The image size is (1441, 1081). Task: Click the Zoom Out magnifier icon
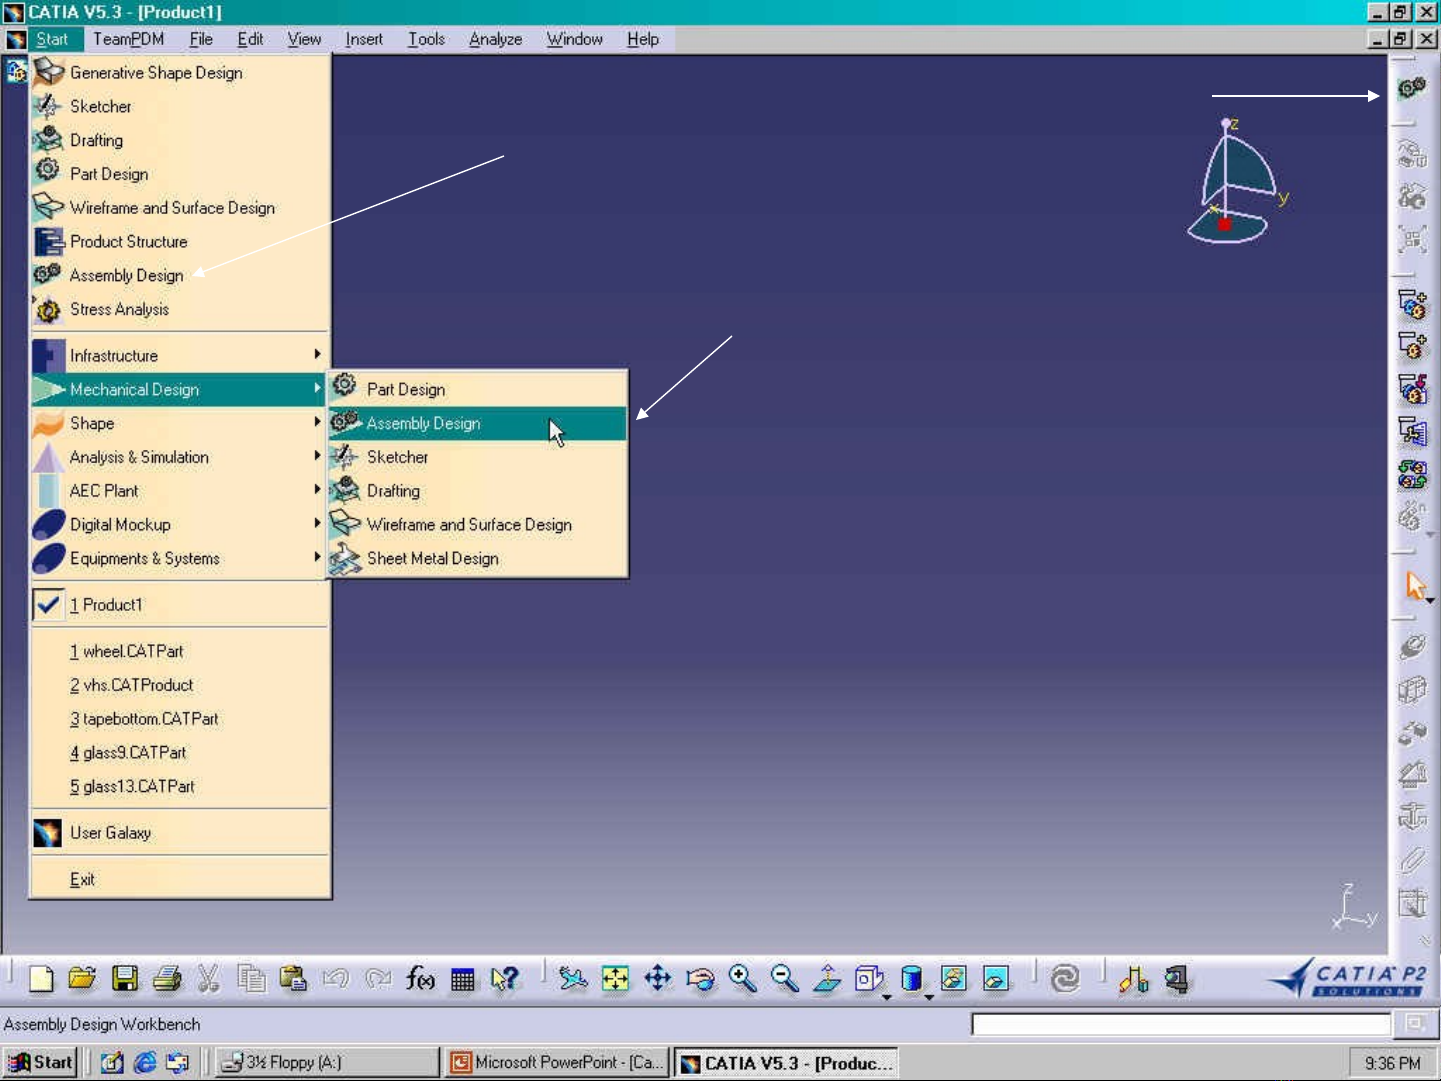784,978
